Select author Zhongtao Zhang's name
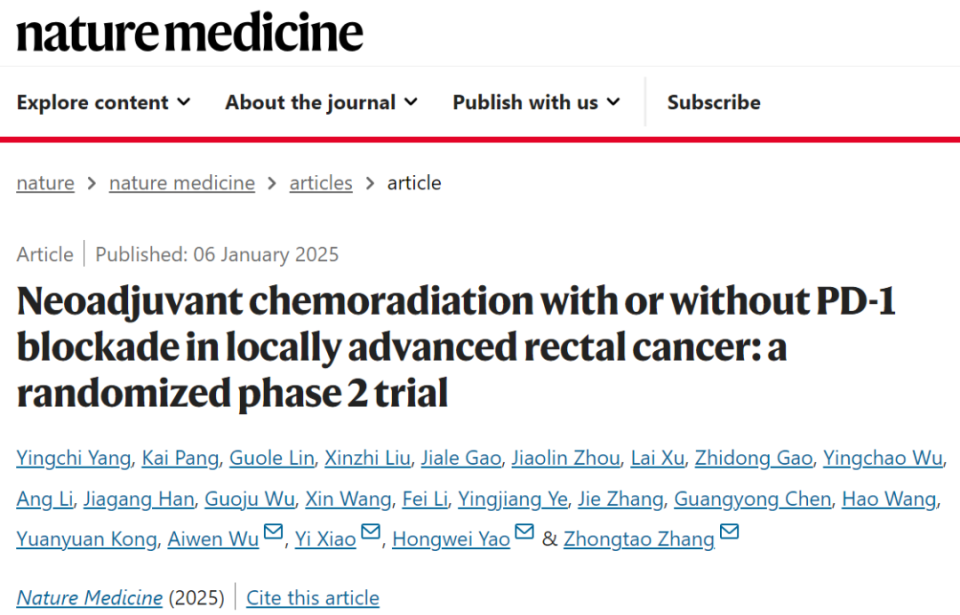Image resolution: width=960 pixels, height=615 pixels. pyautogui.click(x=638, y=539)
